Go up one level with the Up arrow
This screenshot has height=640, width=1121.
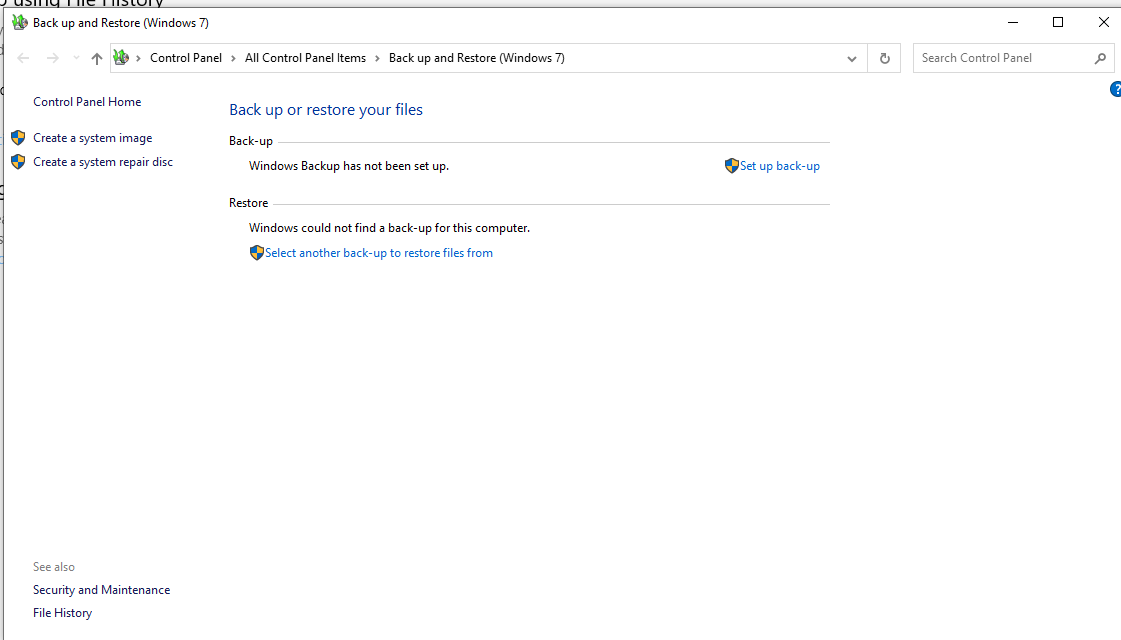(97, 59)
